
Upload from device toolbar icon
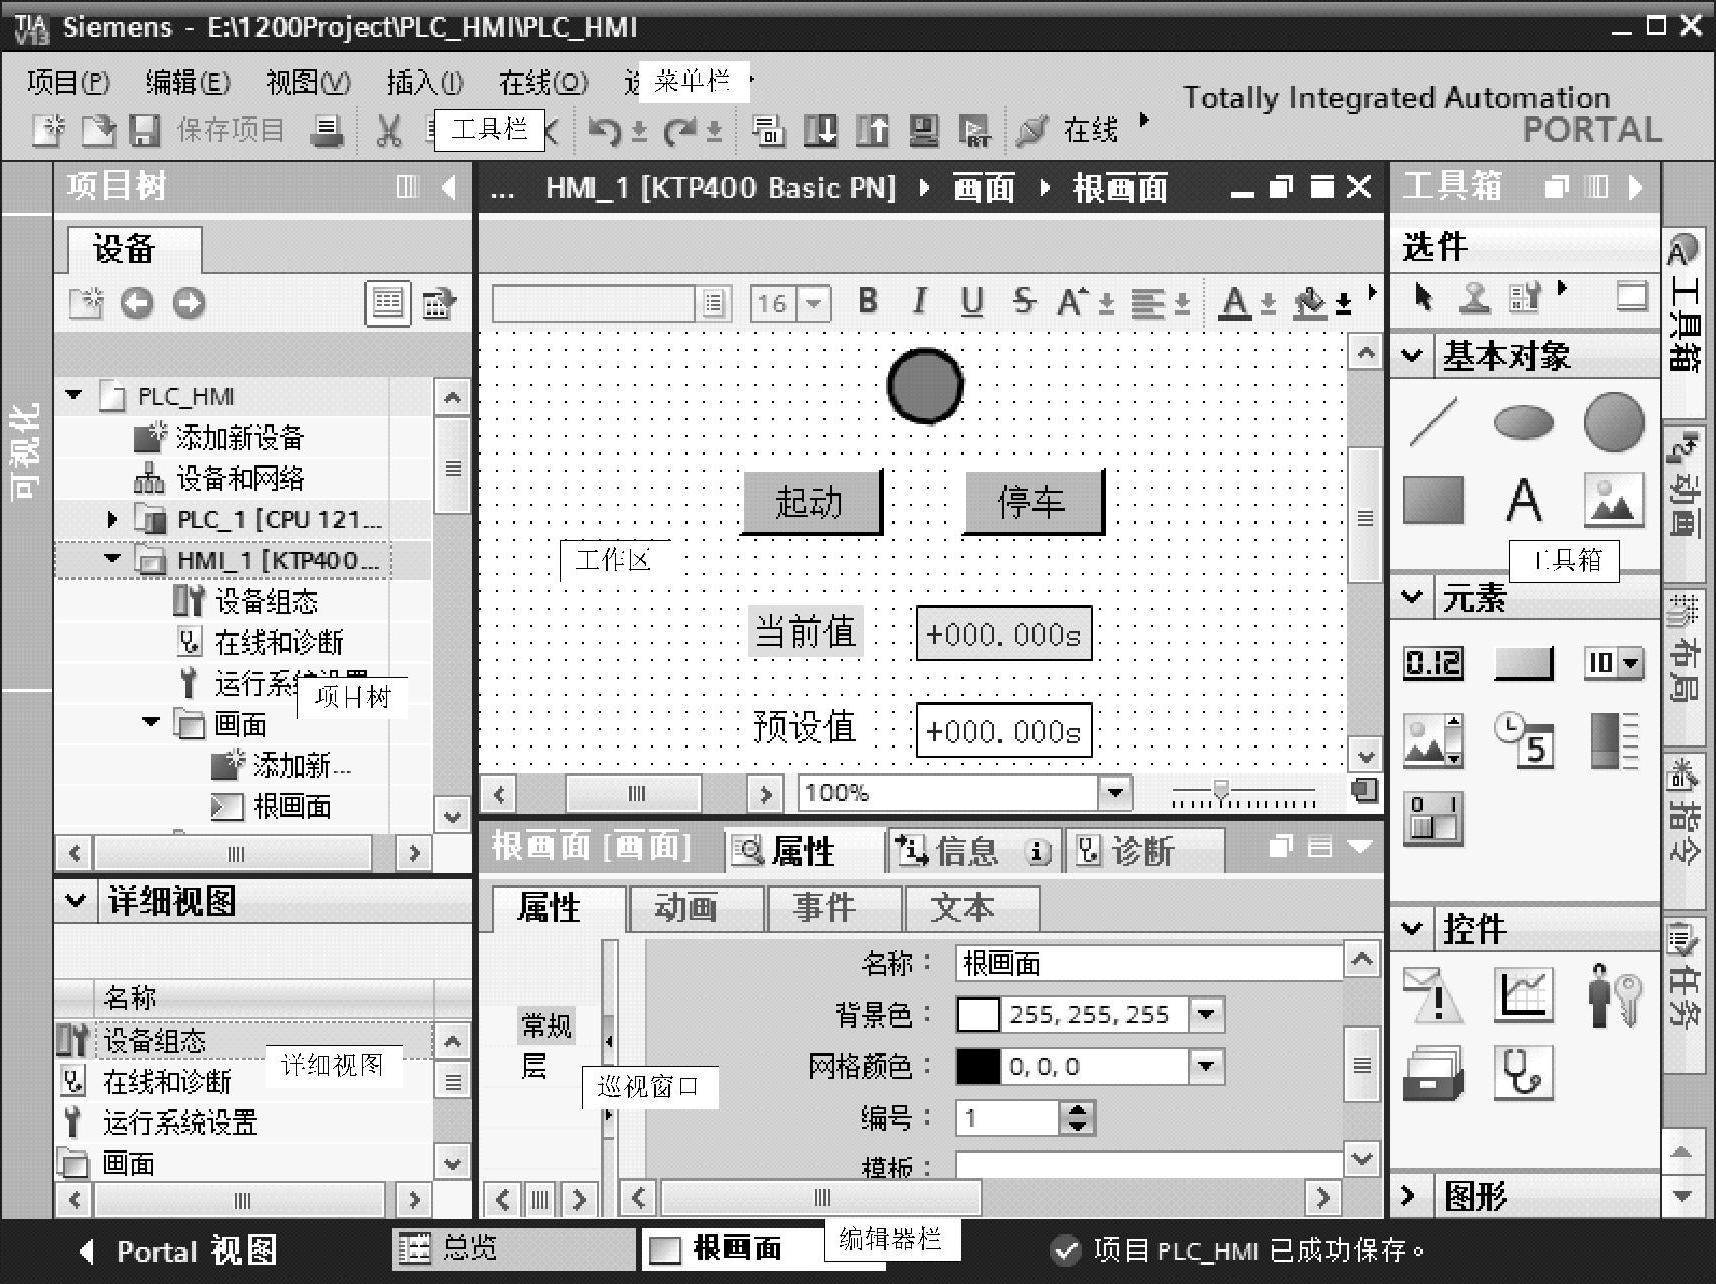[872, 131]
